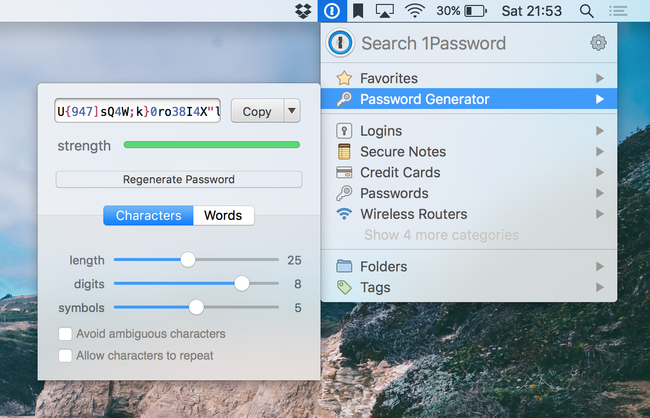Expand the Tags submenu arrow
This screenshot has width=650, height=418.
(599, 287)
